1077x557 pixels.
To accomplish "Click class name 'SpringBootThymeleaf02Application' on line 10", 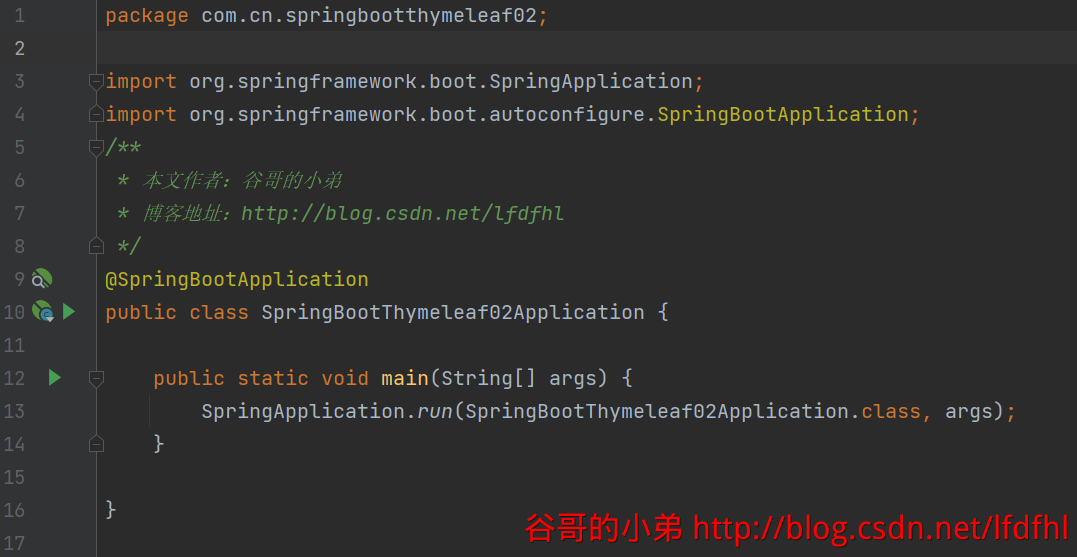I will click(453, 312).
